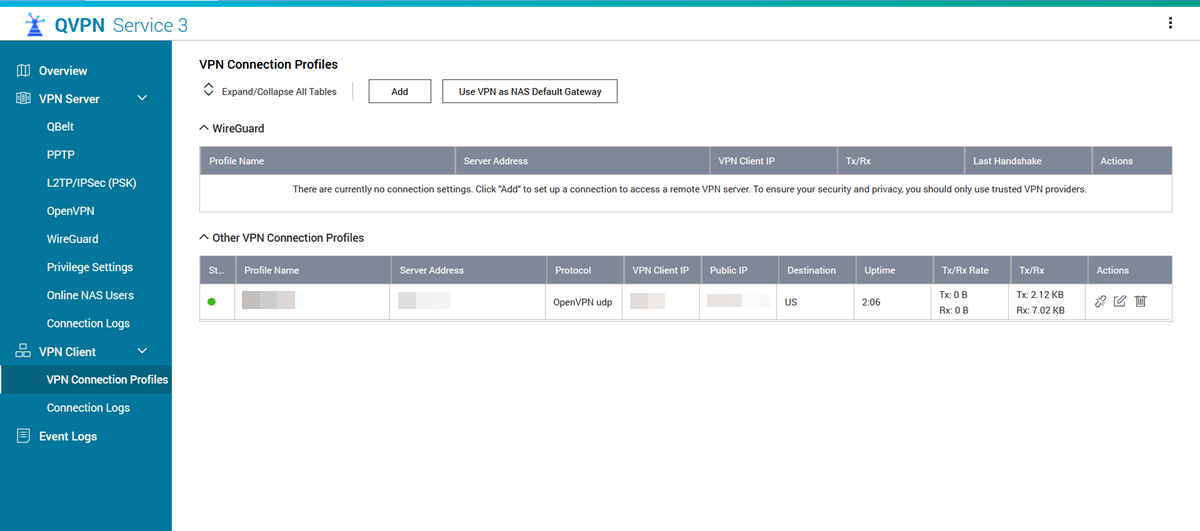The width and height of the screenshot is (1200, 531).
Task: Click the Add button
Action: (399, 91)
